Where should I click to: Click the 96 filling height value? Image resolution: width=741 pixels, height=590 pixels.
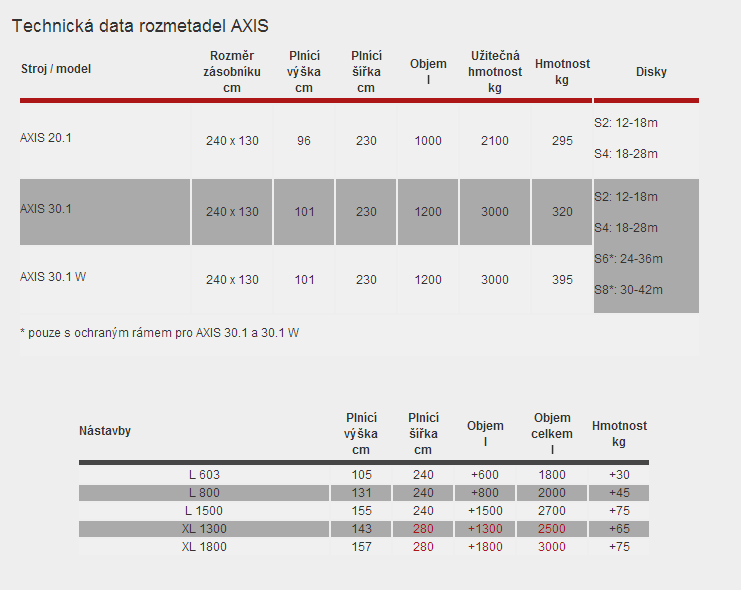pos(304,141)
